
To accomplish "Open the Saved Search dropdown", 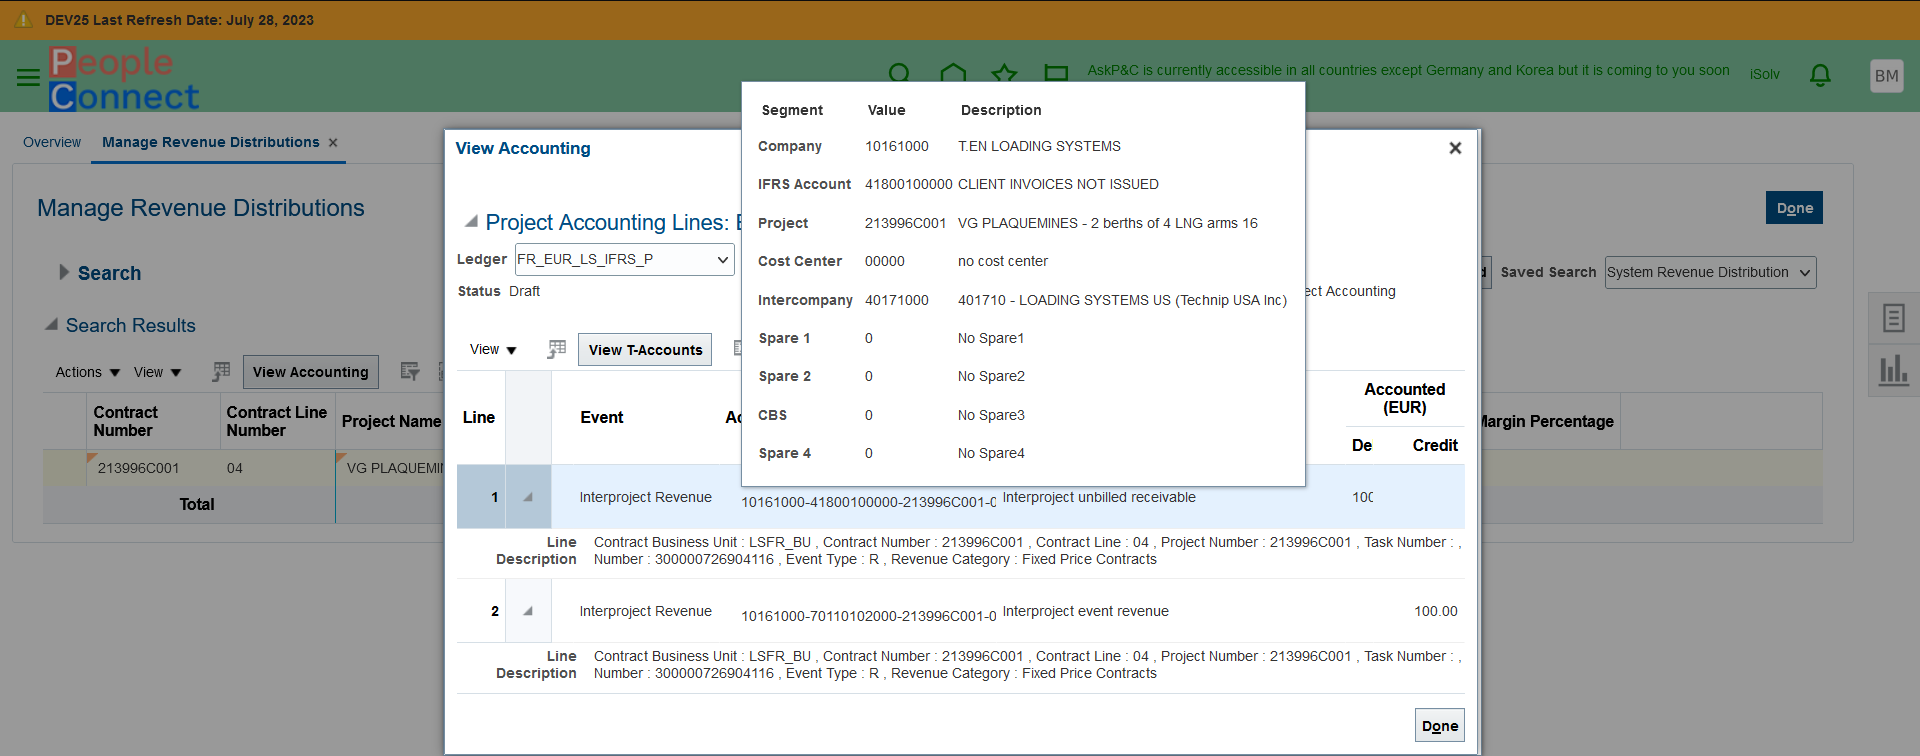I will pyautogui.click(x=1710, y=272).
